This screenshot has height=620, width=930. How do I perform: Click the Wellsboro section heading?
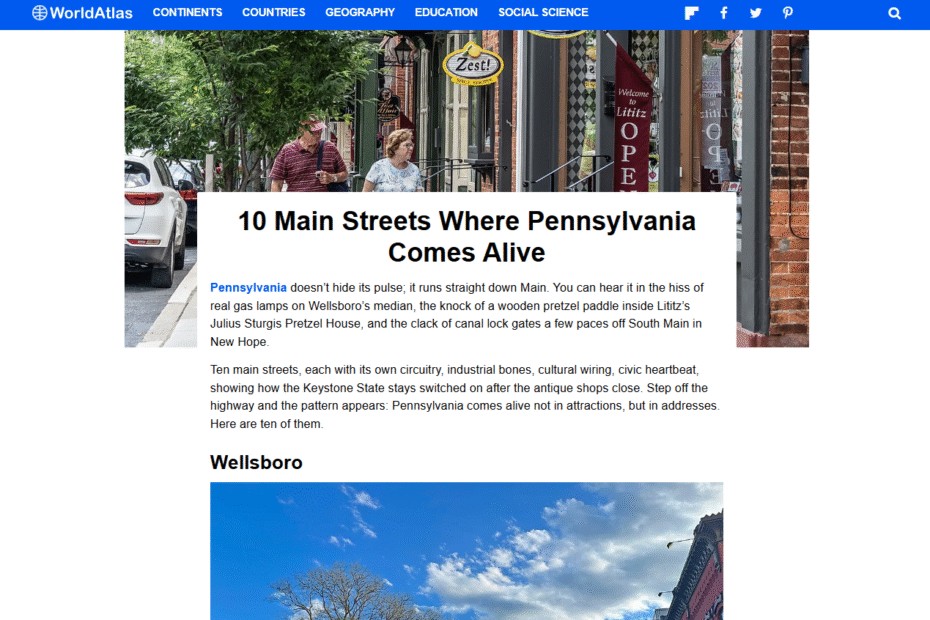256,462
